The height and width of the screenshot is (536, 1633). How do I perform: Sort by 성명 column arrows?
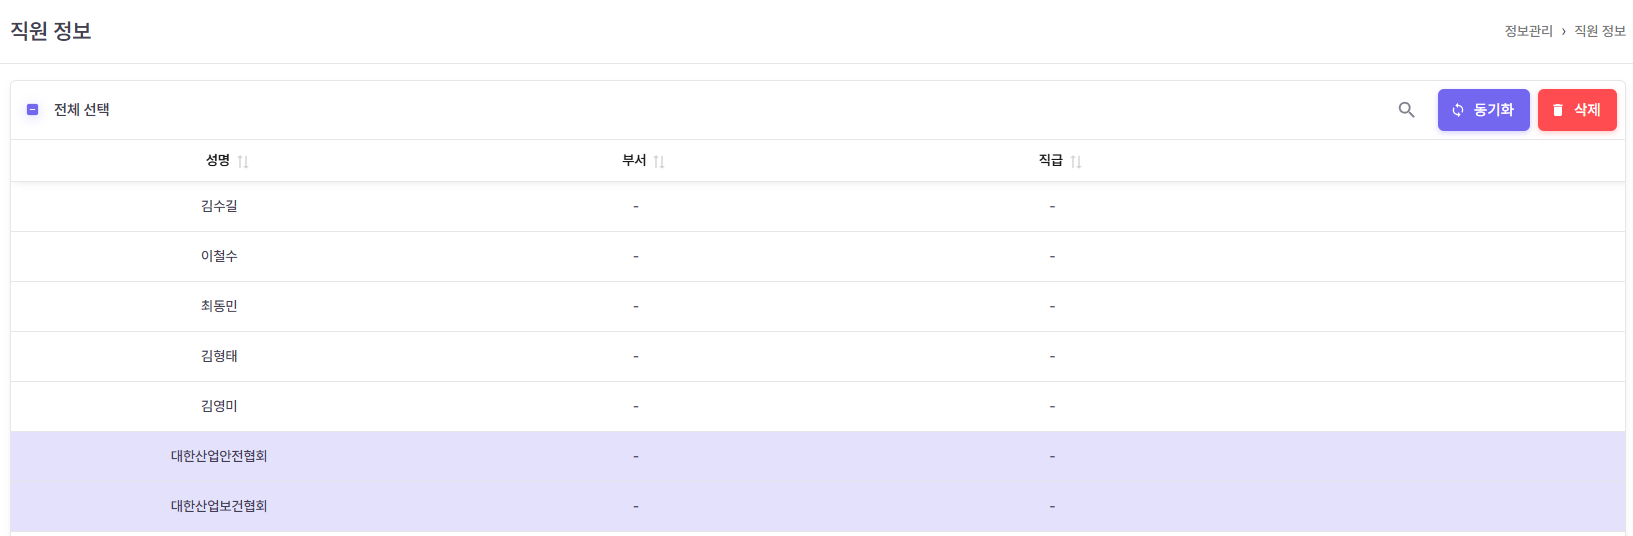pos(243,162)
